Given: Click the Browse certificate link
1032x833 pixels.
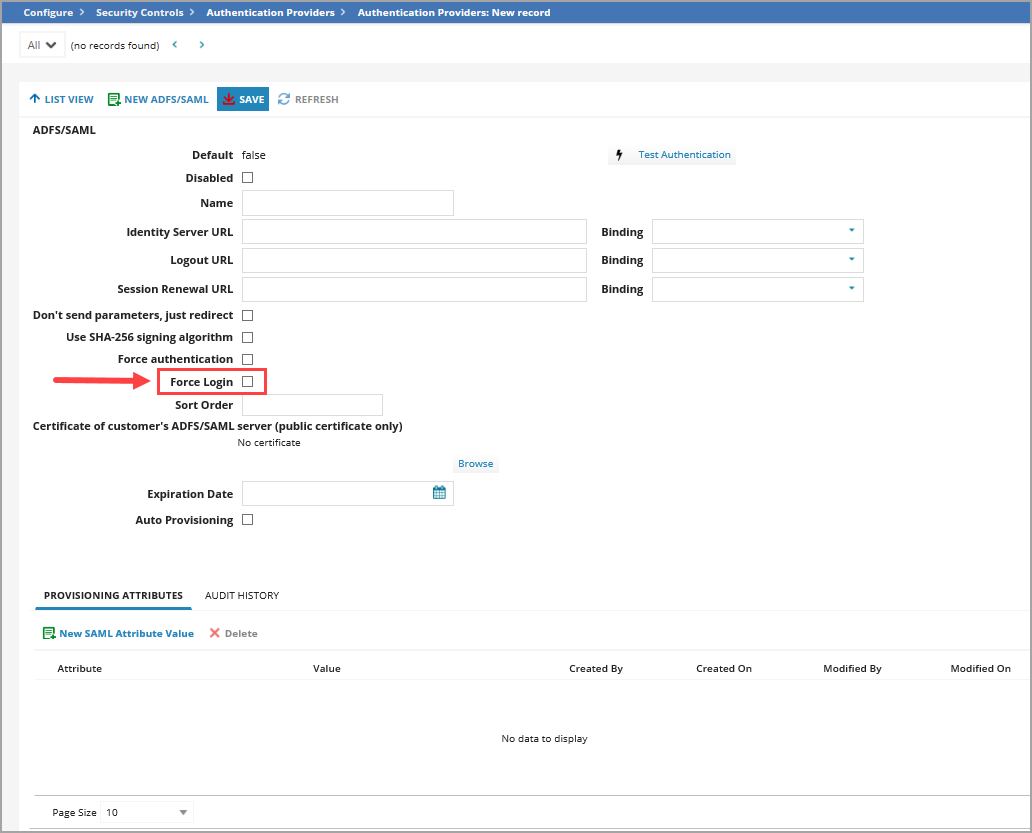Looking at the screenshot, I should click(476, 464).
